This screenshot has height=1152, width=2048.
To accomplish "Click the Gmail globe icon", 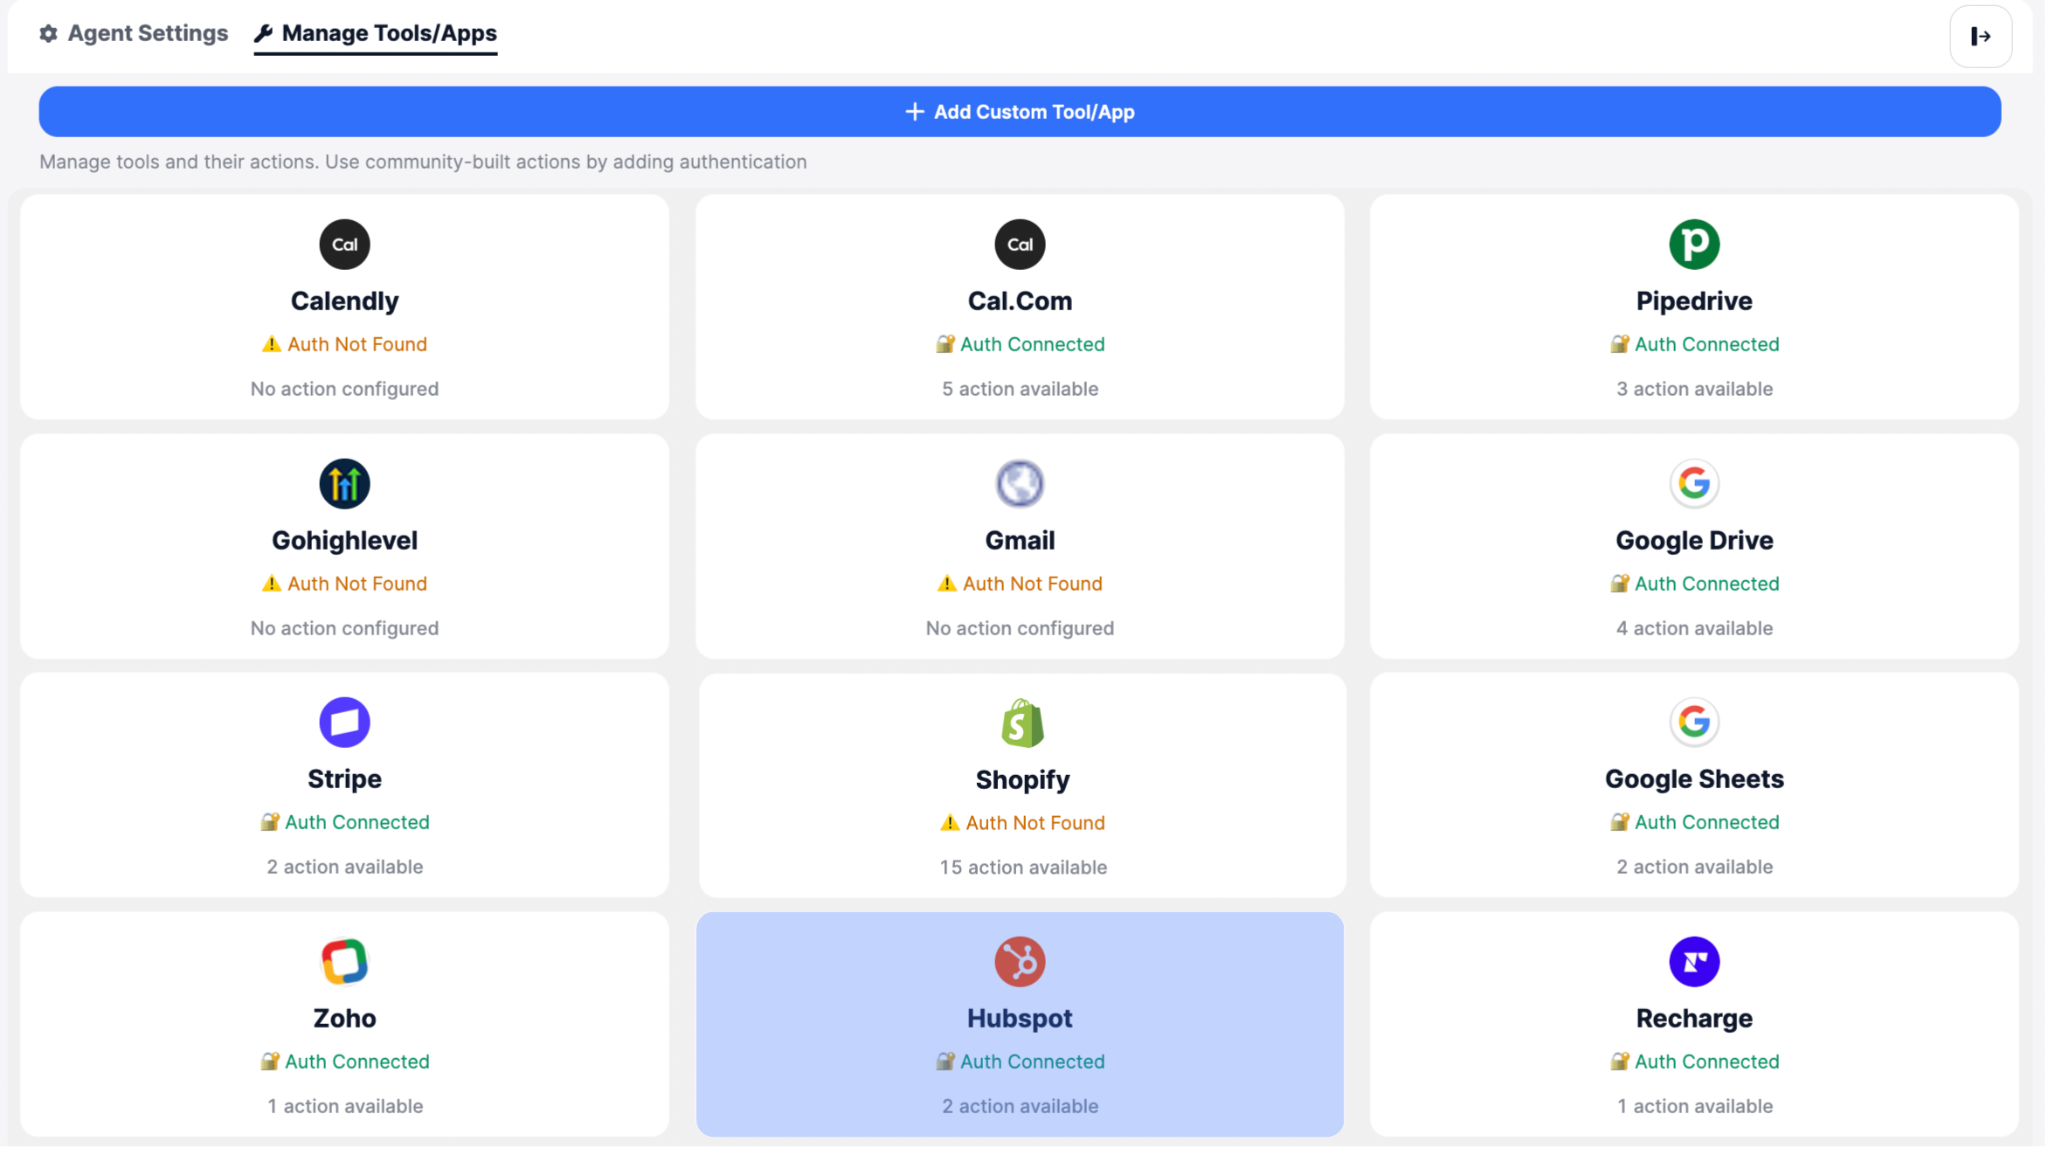I will (x=1019, y=484).
